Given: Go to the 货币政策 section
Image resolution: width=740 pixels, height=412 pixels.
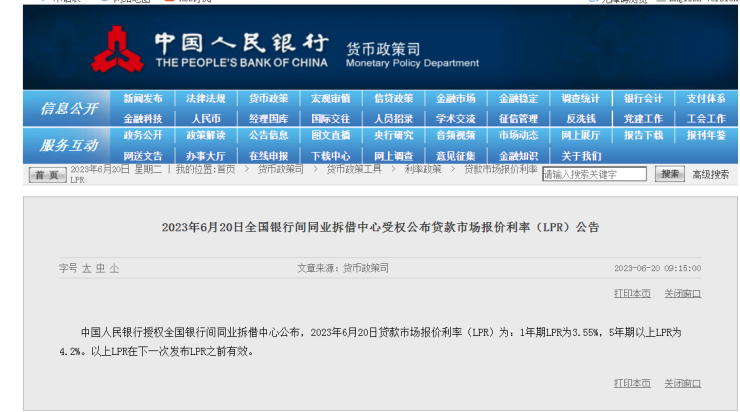Looking at the screenshot, I should tap(268, 99).
